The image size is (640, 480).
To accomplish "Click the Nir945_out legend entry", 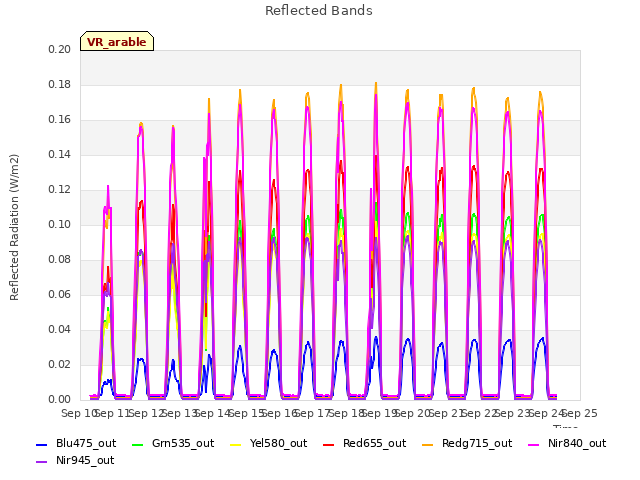I will (75, 461).
